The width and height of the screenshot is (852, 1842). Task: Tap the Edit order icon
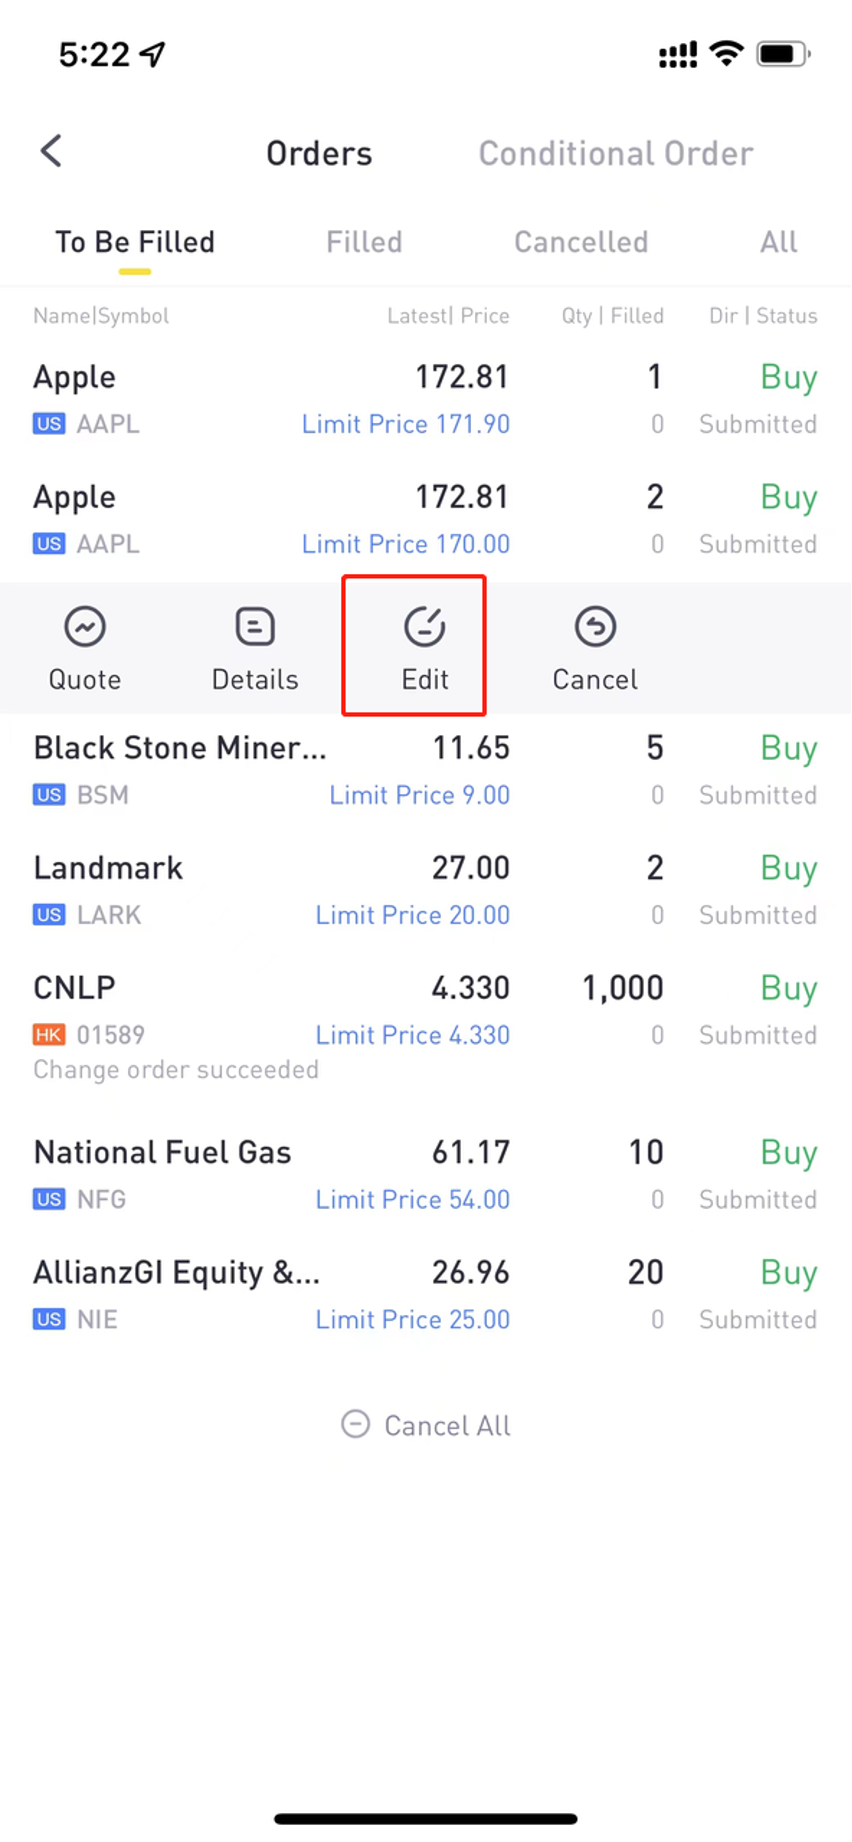(x=425, y=628)
